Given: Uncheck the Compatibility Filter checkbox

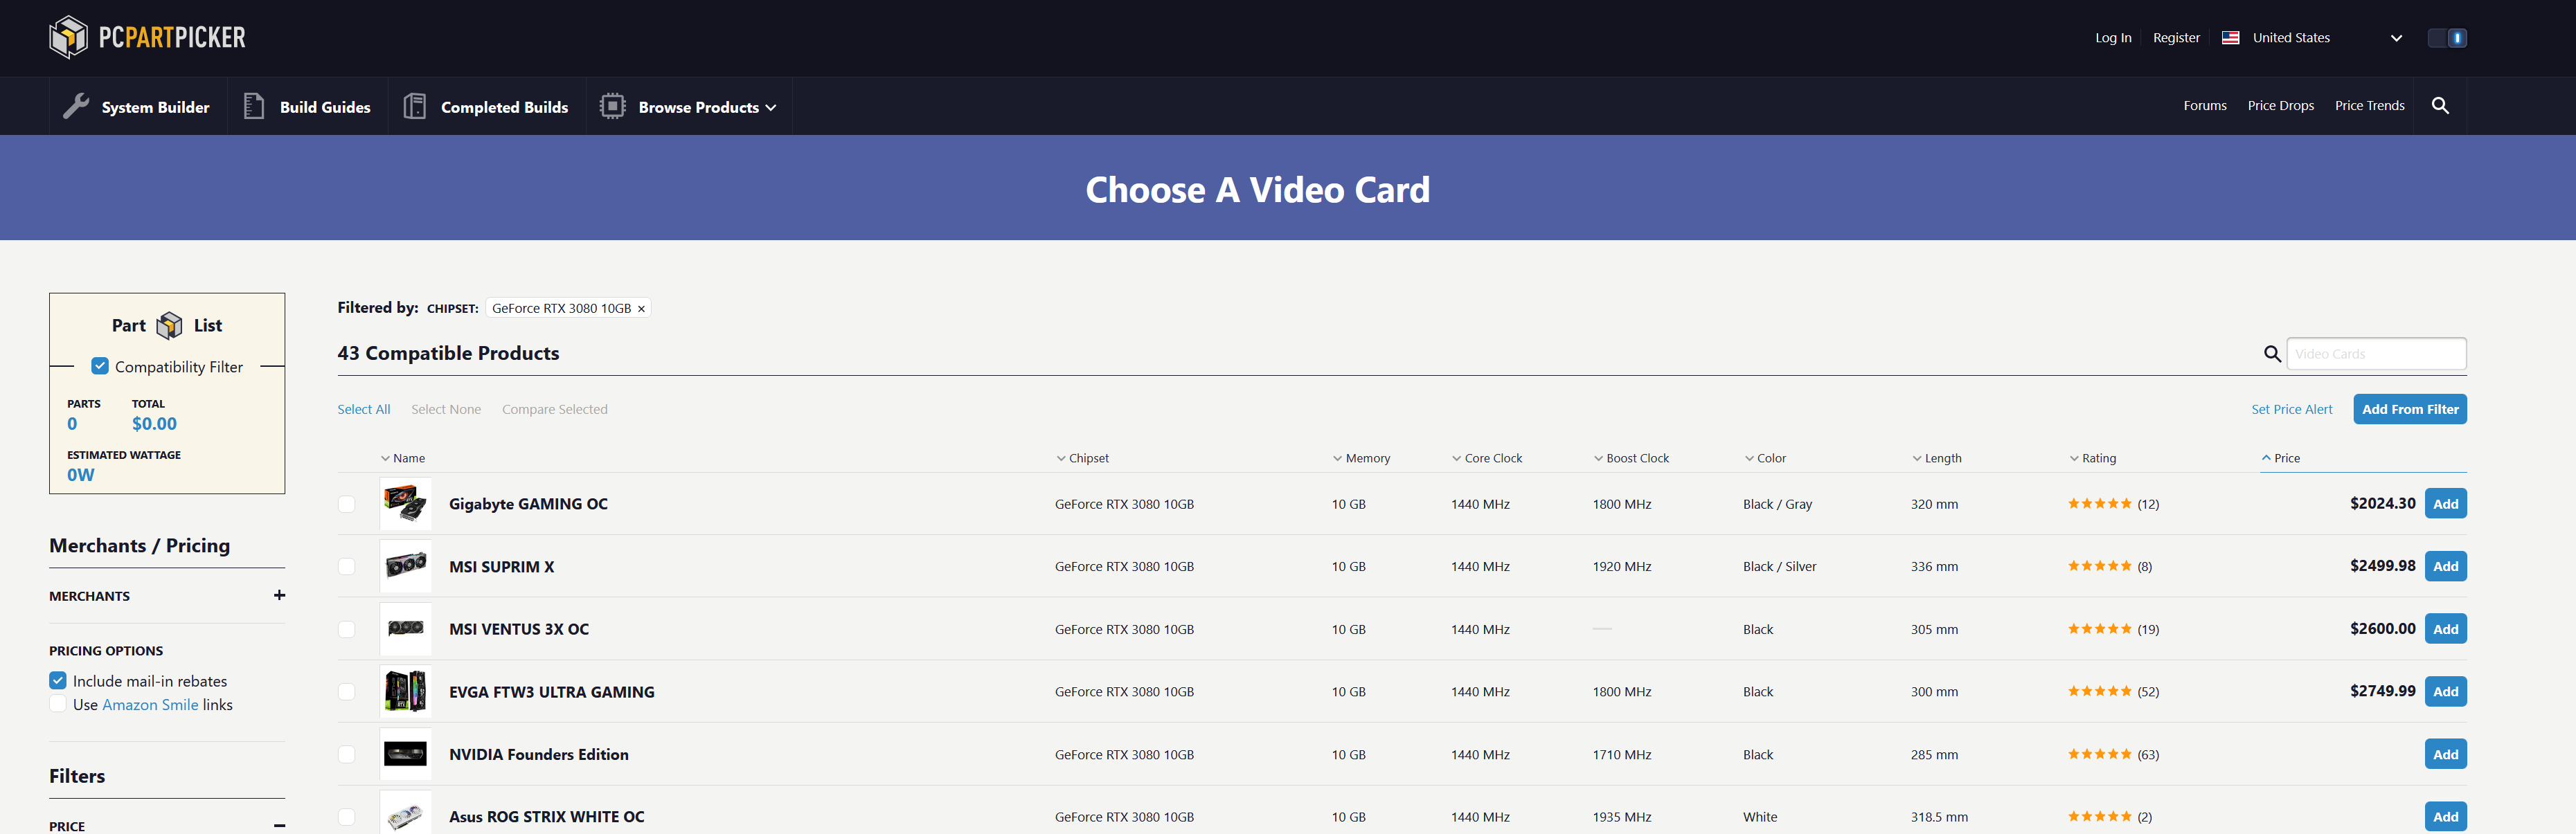Looking at the screenshot, I should (x=100, y=366).
